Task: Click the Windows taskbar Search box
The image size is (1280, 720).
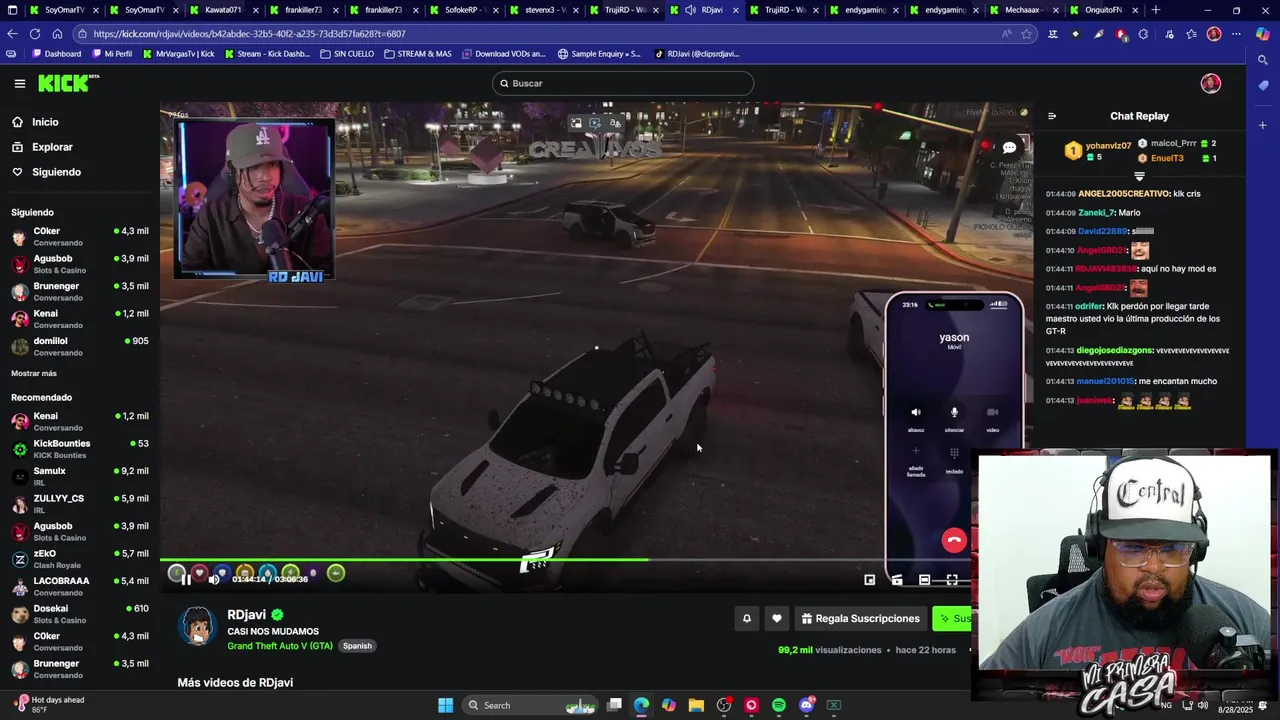Action: click(532, 705)
